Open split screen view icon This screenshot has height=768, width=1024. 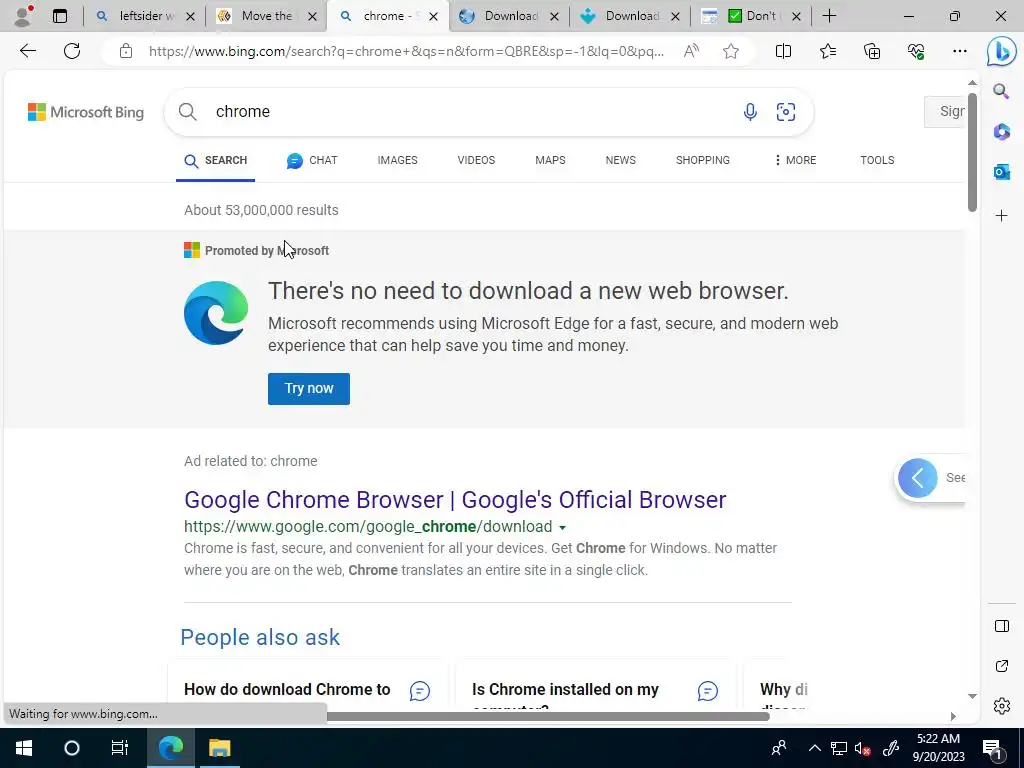tap(783, 51)
